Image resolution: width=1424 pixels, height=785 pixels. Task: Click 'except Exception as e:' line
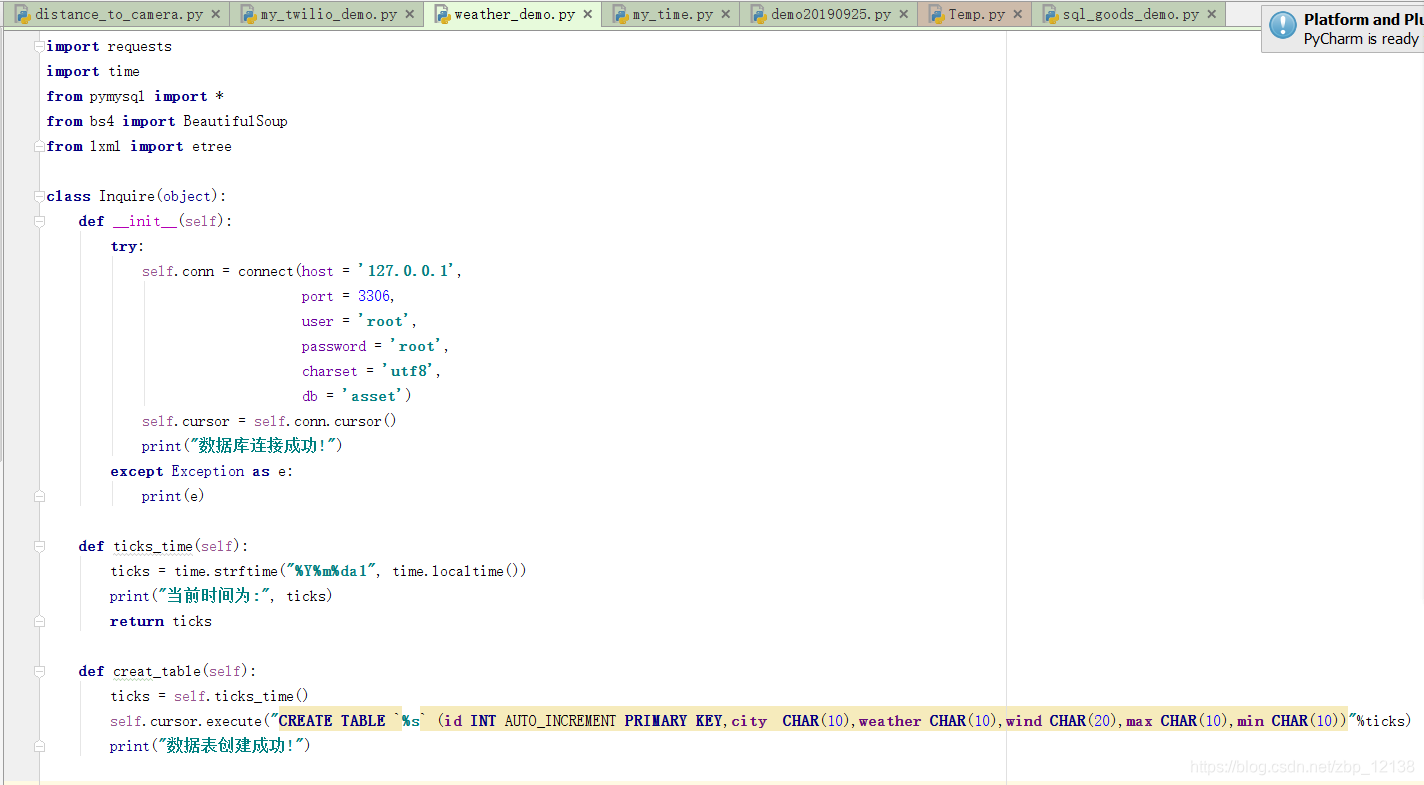pyautogui.click(x=202, y=471)
